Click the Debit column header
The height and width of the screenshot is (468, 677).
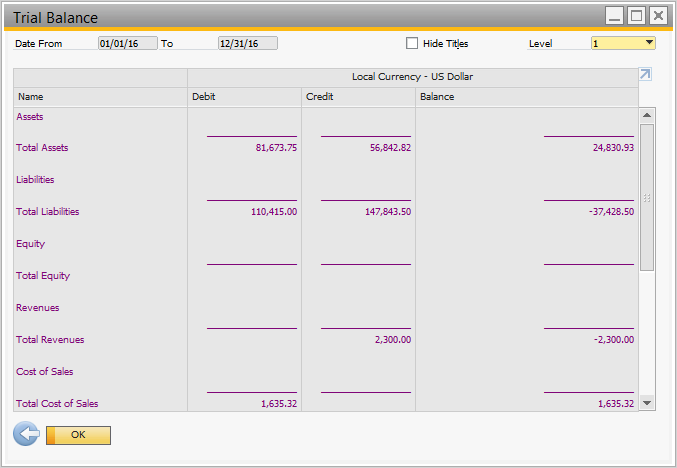coord(244,97)
